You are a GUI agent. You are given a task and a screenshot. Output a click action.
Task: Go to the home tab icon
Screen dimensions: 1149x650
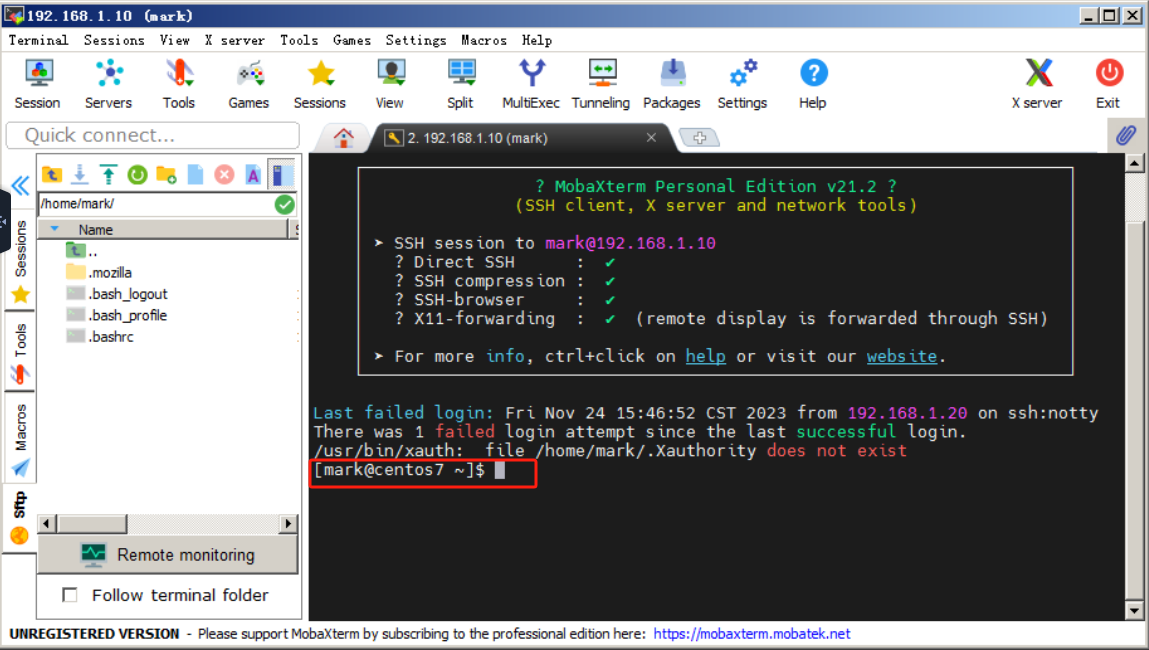point(343,137)
